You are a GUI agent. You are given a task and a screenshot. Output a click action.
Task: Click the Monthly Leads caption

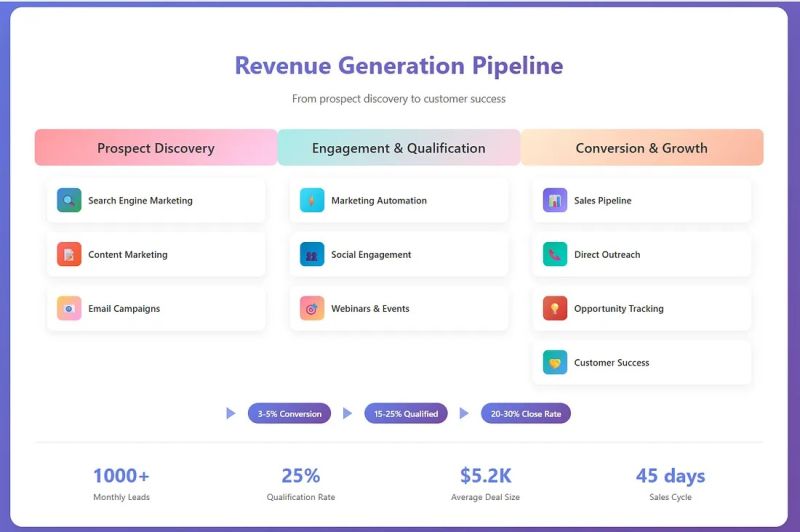(x=121, y=497)
